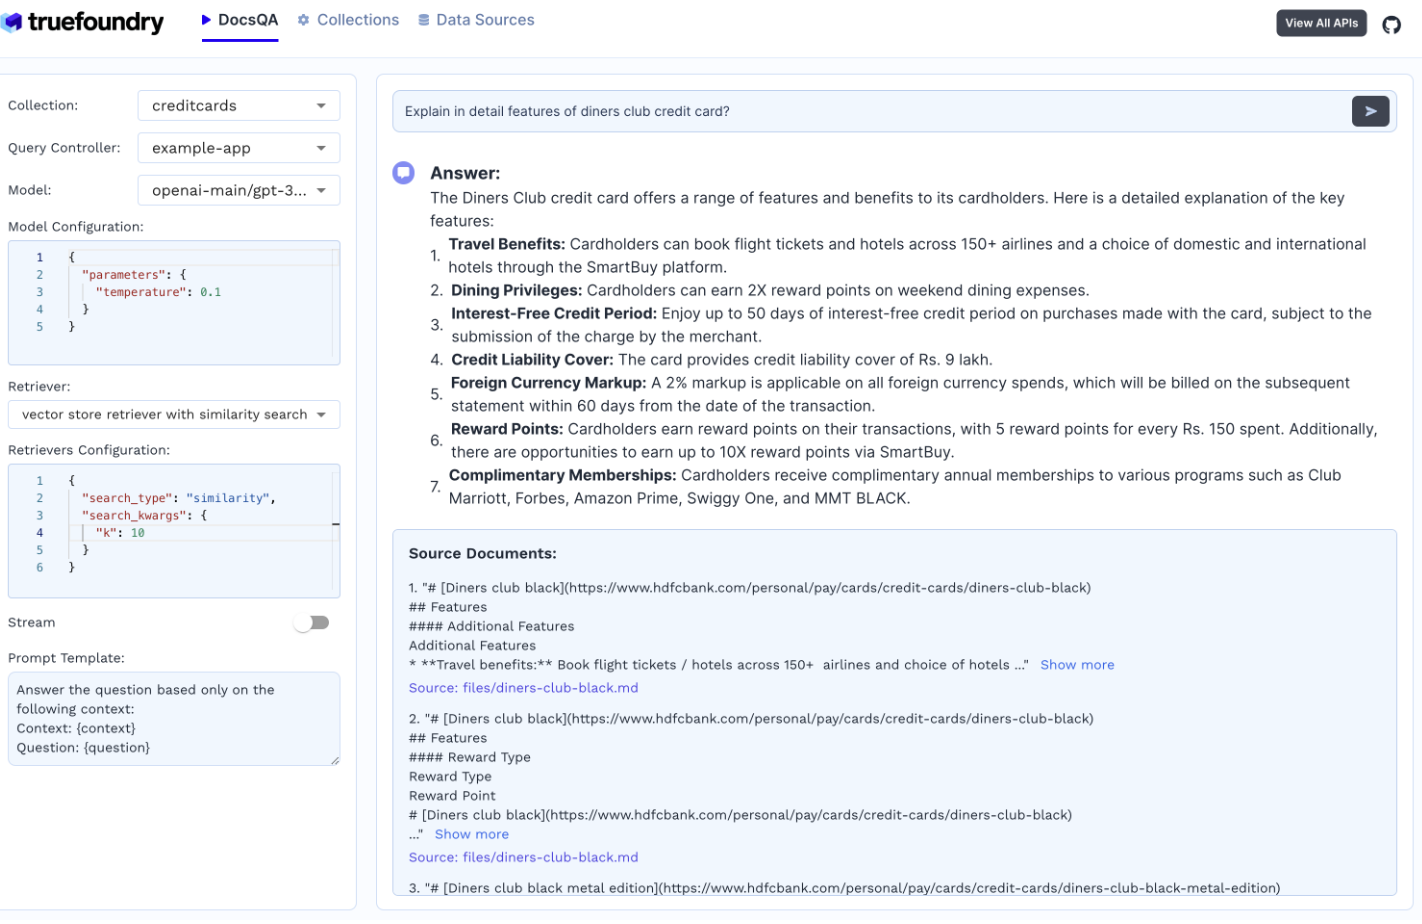Show more of first source document
1422x924 pixels.
click(x=1077, y=665)
